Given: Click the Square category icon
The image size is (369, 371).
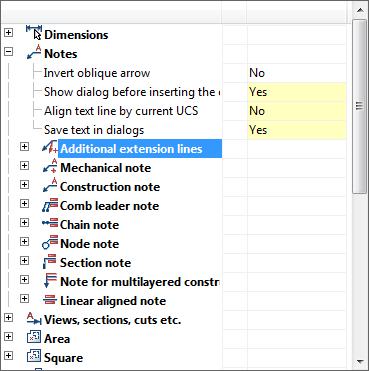Looking at the screenshot, I should tap(34, 356).
